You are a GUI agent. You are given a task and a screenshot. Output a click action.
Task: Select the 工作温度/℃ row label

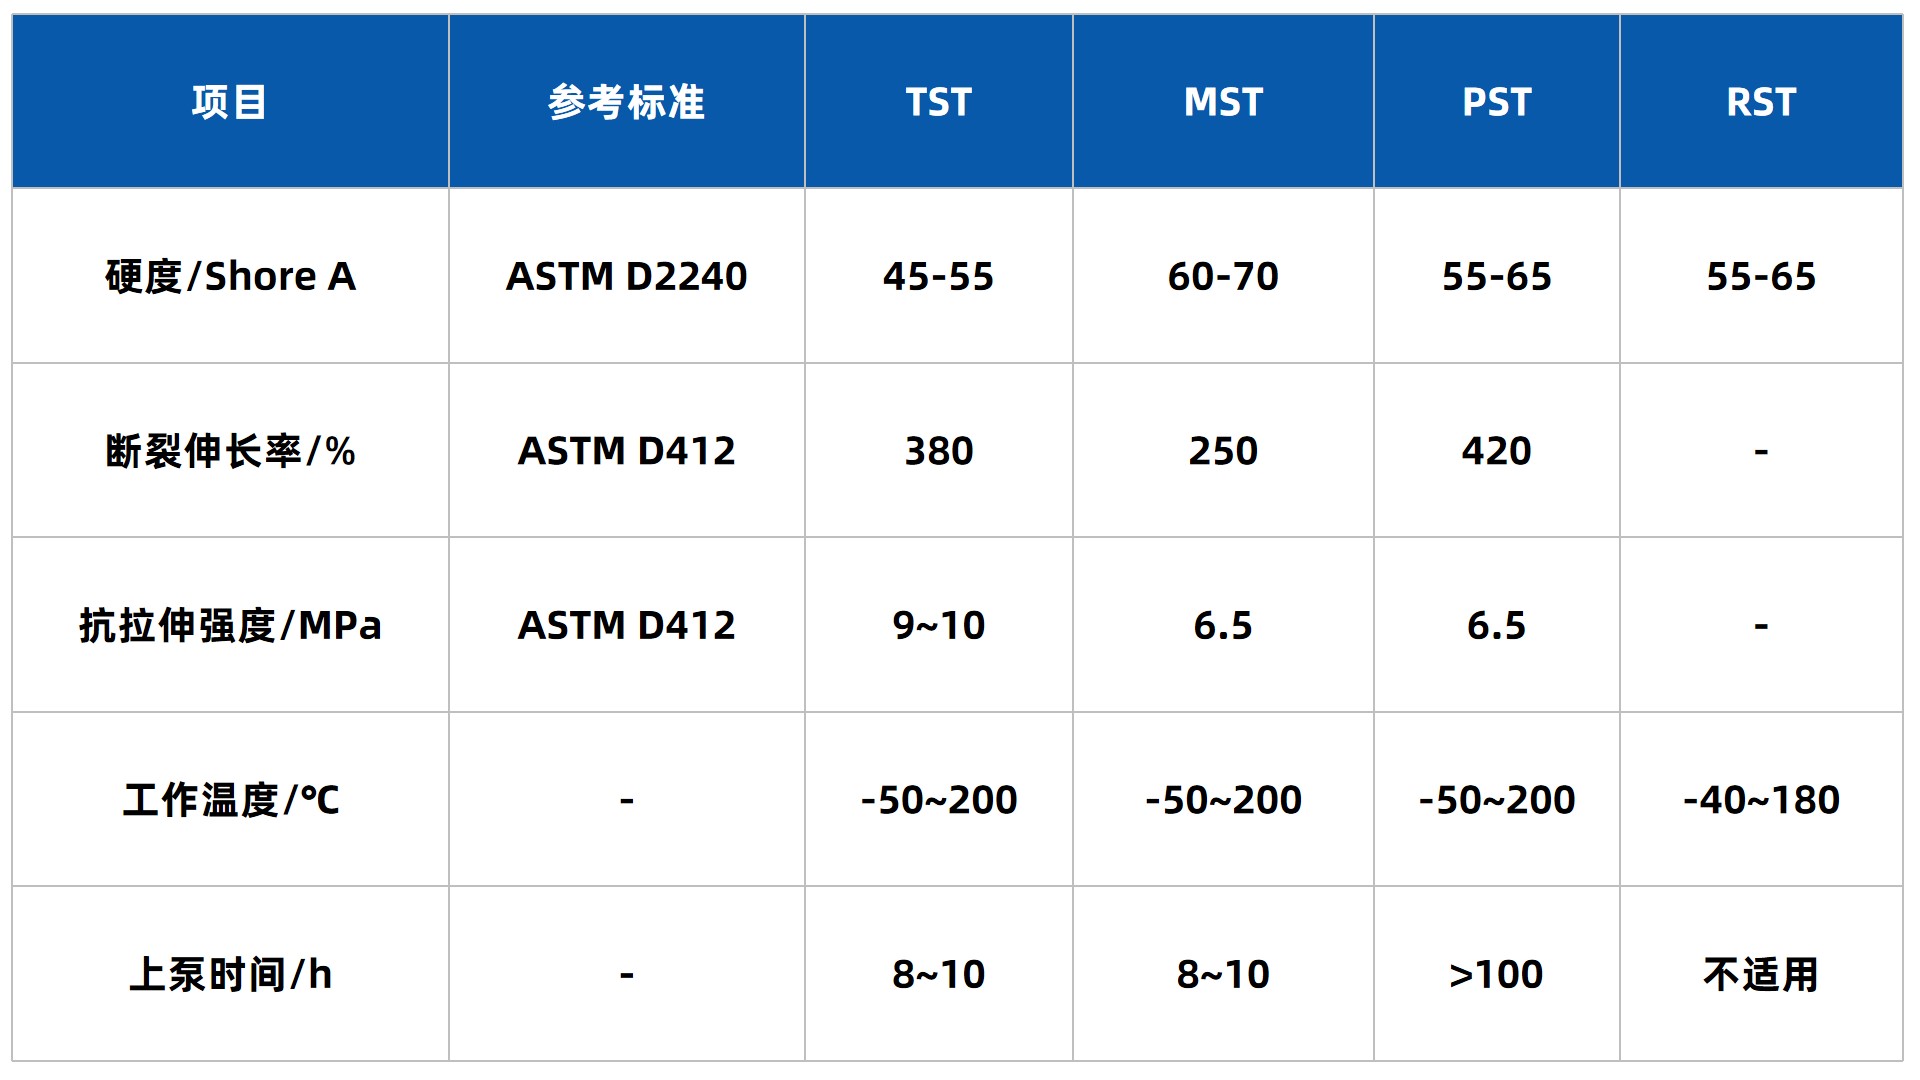pyautogui.click(x=230, y=800)
